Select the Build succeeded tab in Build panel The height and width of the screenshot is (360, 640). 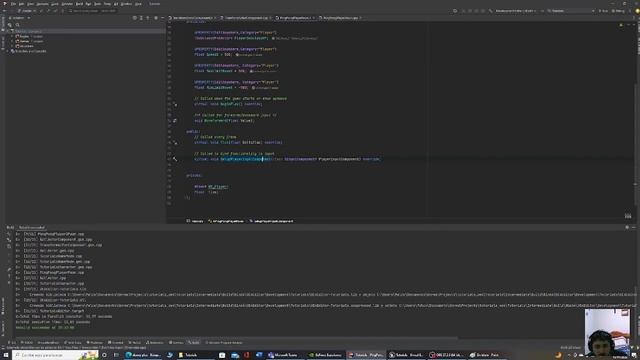[32, 227]
